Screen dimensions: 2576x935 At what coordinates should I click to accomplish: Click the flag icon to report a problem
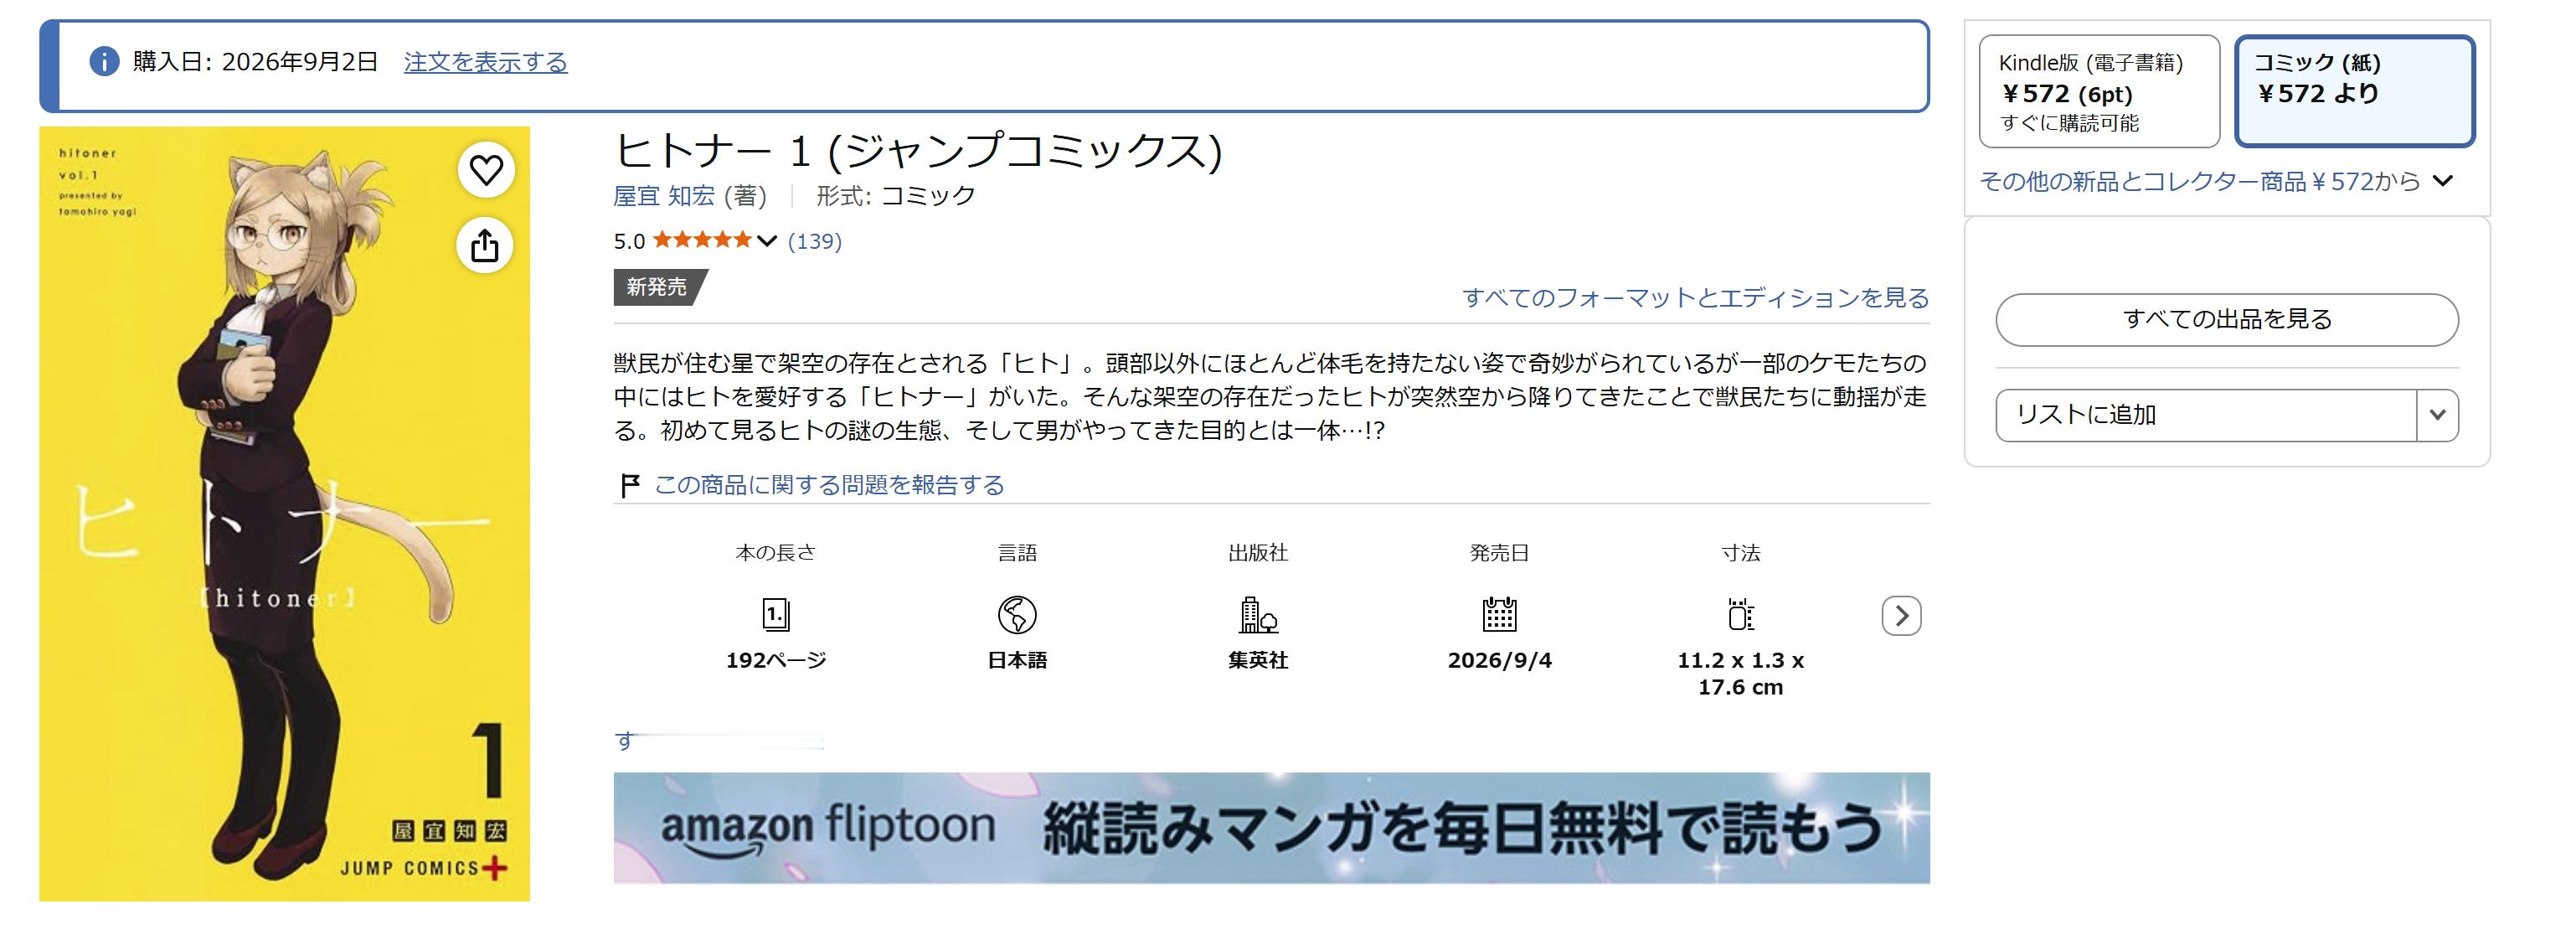[x=630, y=485]
